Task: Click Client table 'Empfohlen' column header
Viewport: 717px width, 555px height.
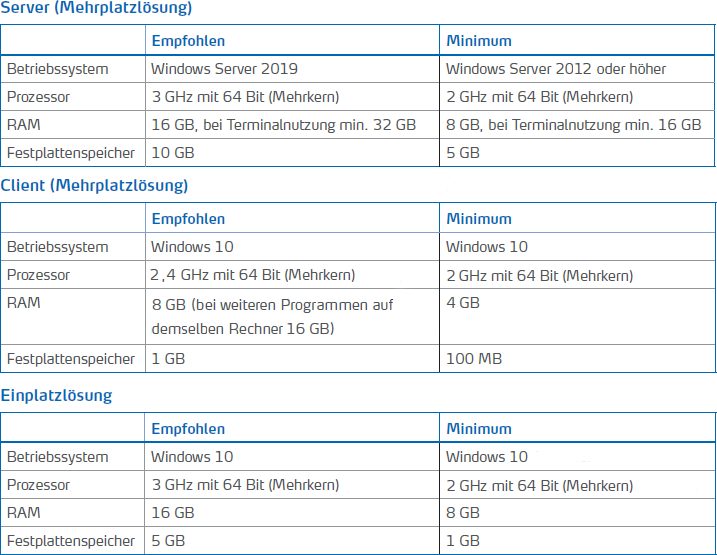Action: pyautogui.click(x=188, y=219)
